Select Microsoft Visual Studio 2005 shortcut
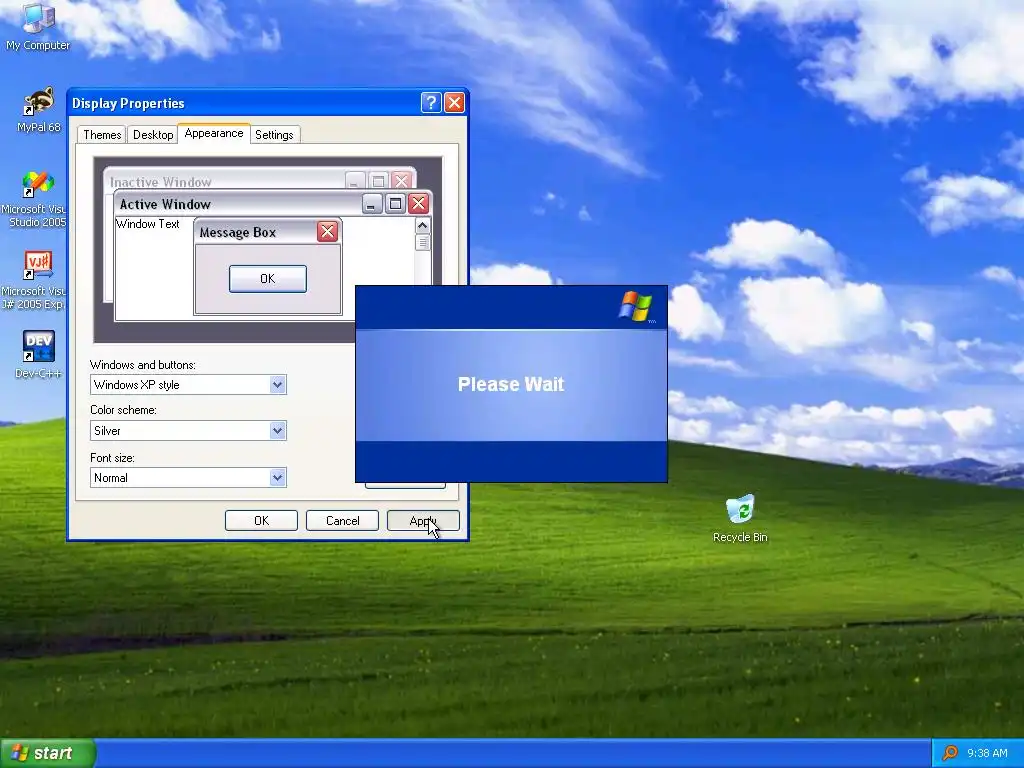Image resolution: width=1024 pixels, height=768 pixels. pyautogui.click(x=36, y=199)
